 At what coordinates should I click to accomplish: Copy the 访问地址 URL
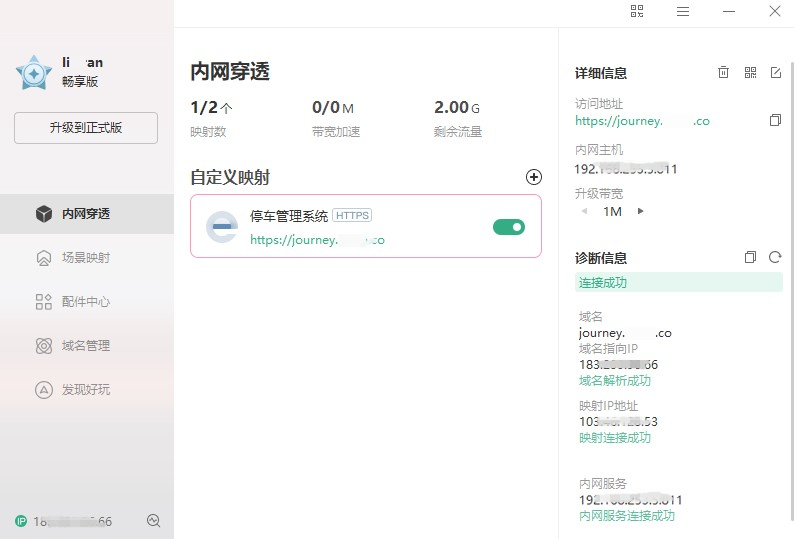[x=775, y=121]
